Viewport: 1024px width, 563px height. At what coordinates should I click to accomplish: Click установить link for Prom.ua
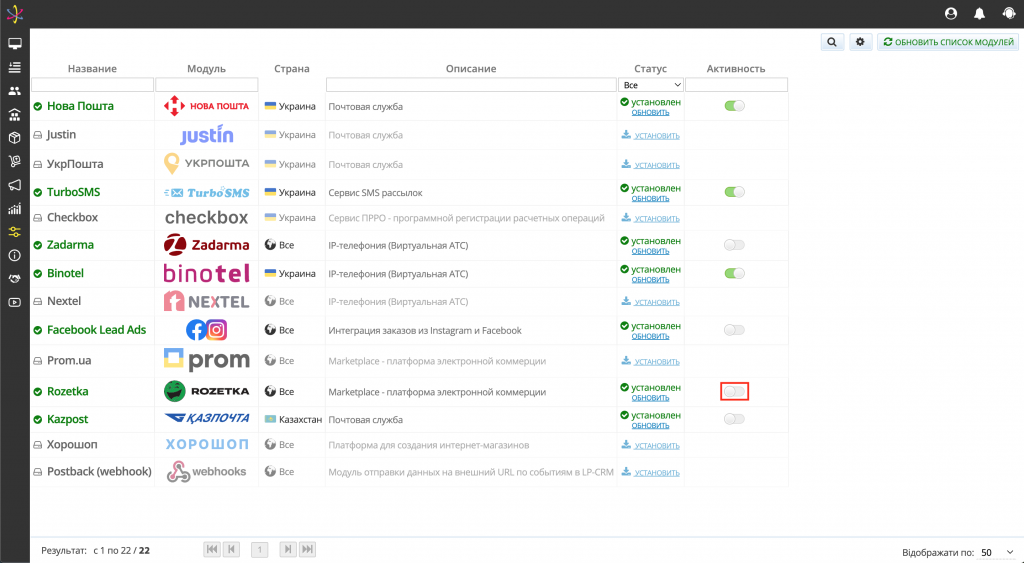point(657,362)
